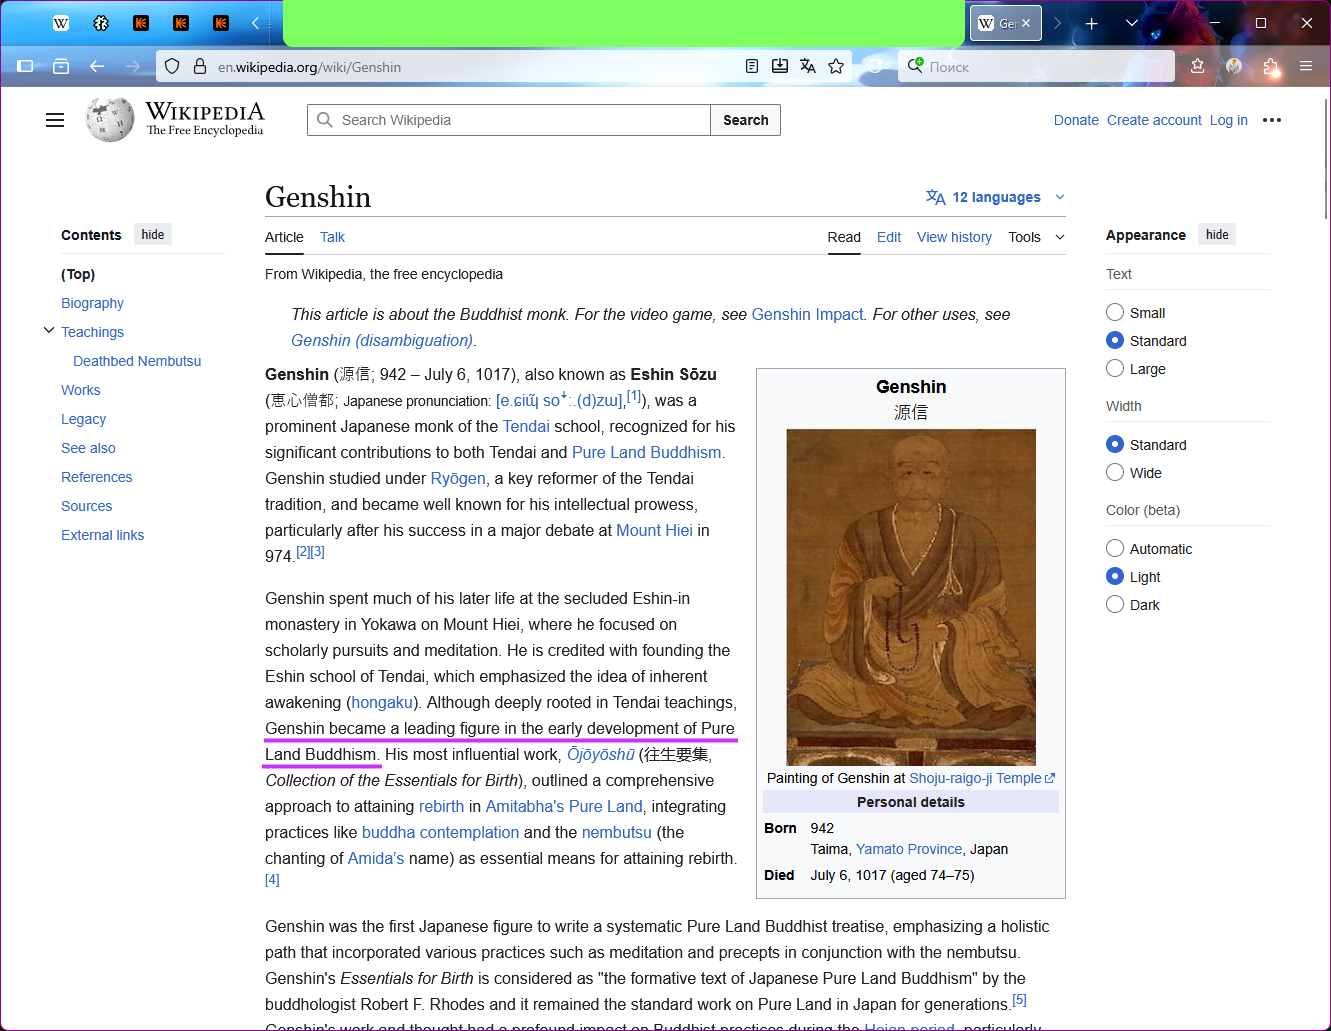This screenshot has height=1031, width=1331.
Task: Click inside Search Wikipedia field
Action: point(509,120)
